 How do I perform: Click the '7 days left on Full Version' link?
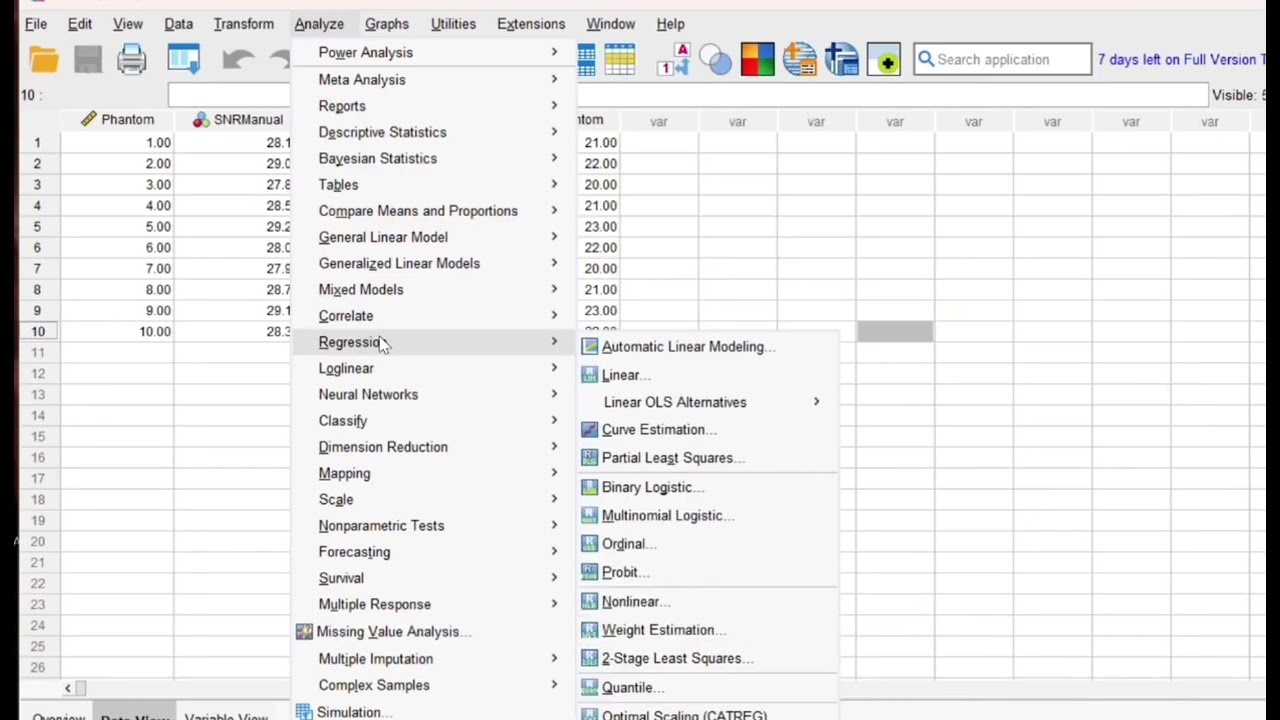pos(1181,60)
